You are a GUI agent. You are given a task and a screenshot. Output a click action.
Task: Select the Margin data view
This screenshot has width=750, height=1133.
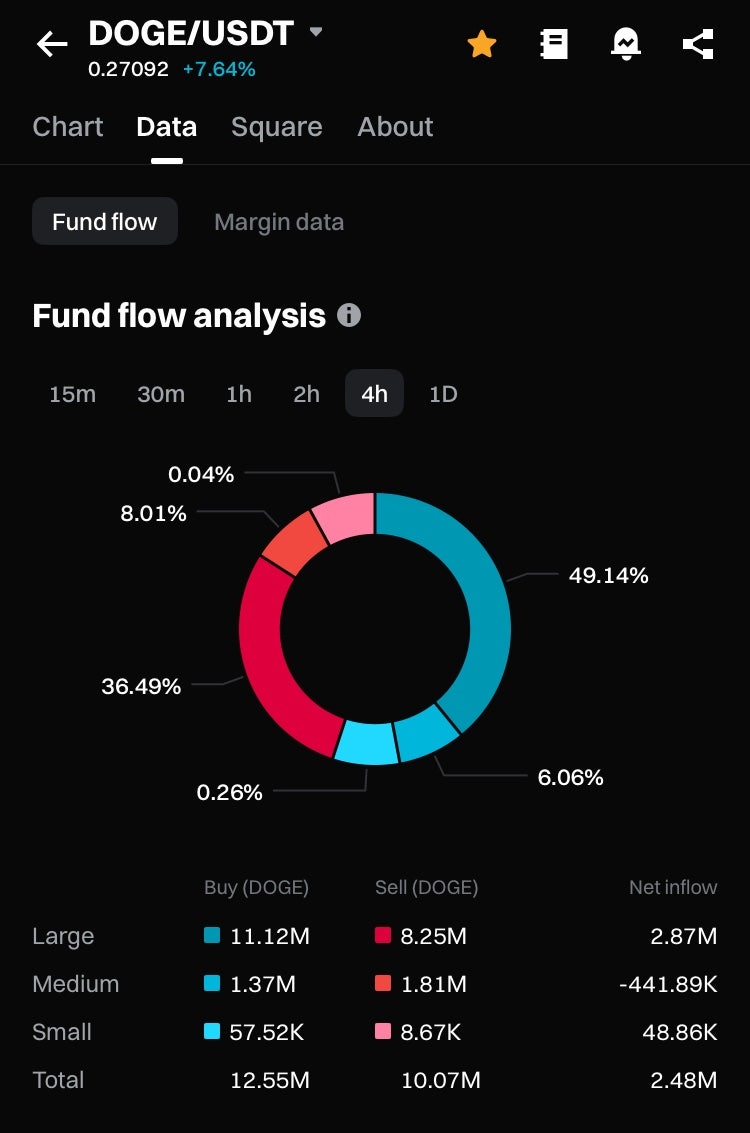(x=279, y=222)
